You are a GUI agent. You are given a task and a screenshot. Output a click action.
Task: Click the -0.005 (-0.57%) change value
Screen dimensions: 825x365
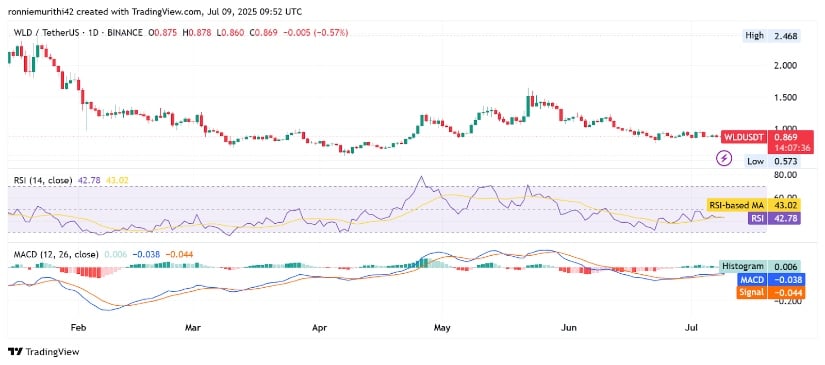(x=316, y=33)
